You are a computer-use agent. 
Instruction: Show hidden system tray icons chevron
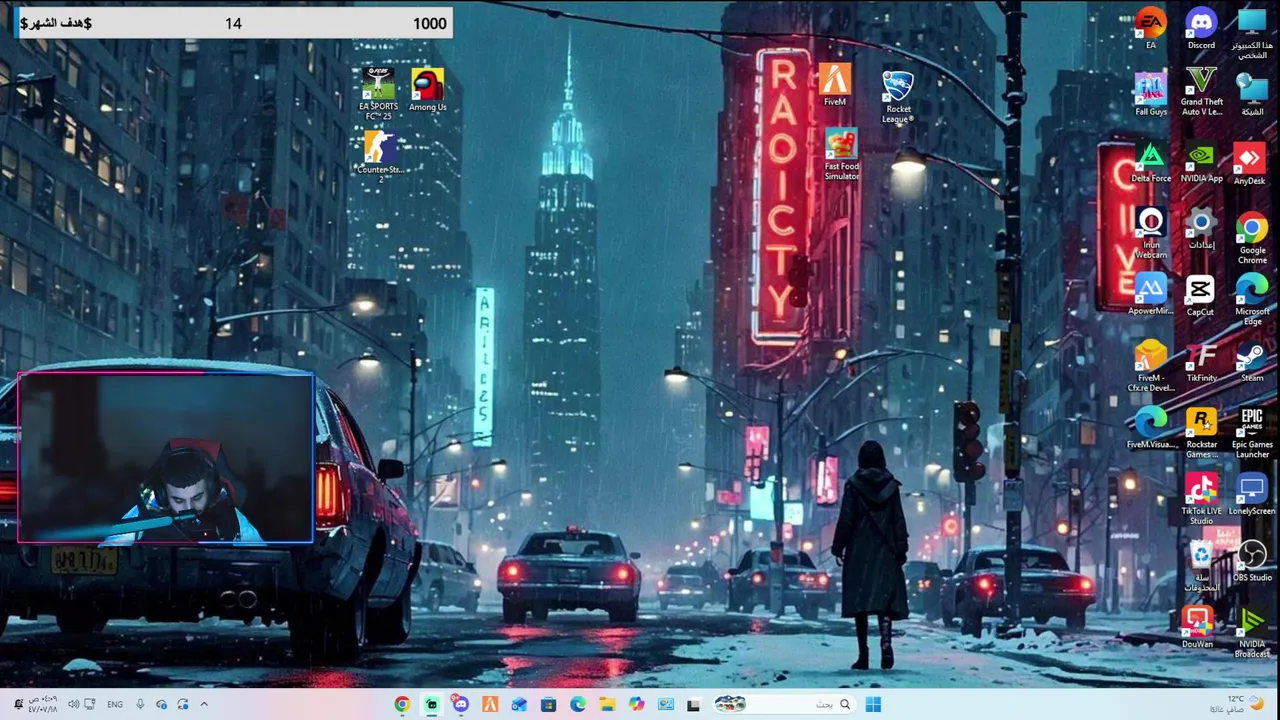point(204,704)
